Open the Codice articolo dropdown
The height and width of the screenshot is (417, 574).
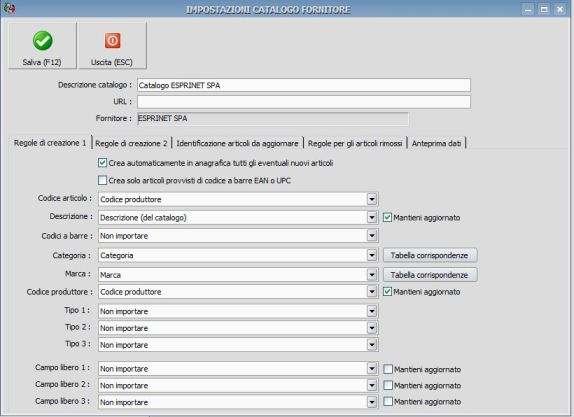click(372, 199)
